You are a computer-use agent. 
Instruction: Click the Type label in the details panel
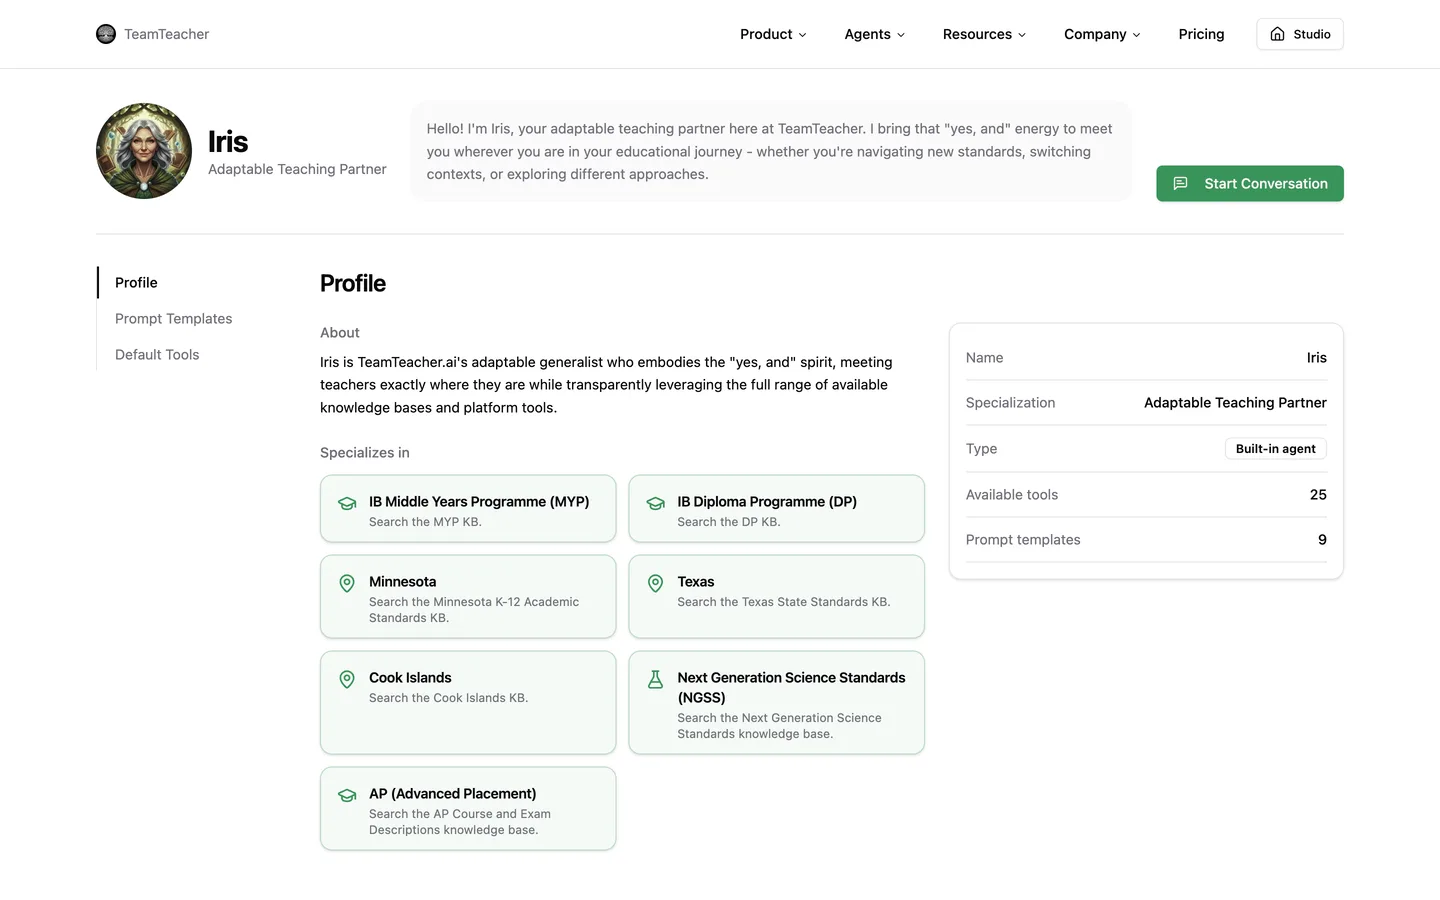tap(981, 449)
